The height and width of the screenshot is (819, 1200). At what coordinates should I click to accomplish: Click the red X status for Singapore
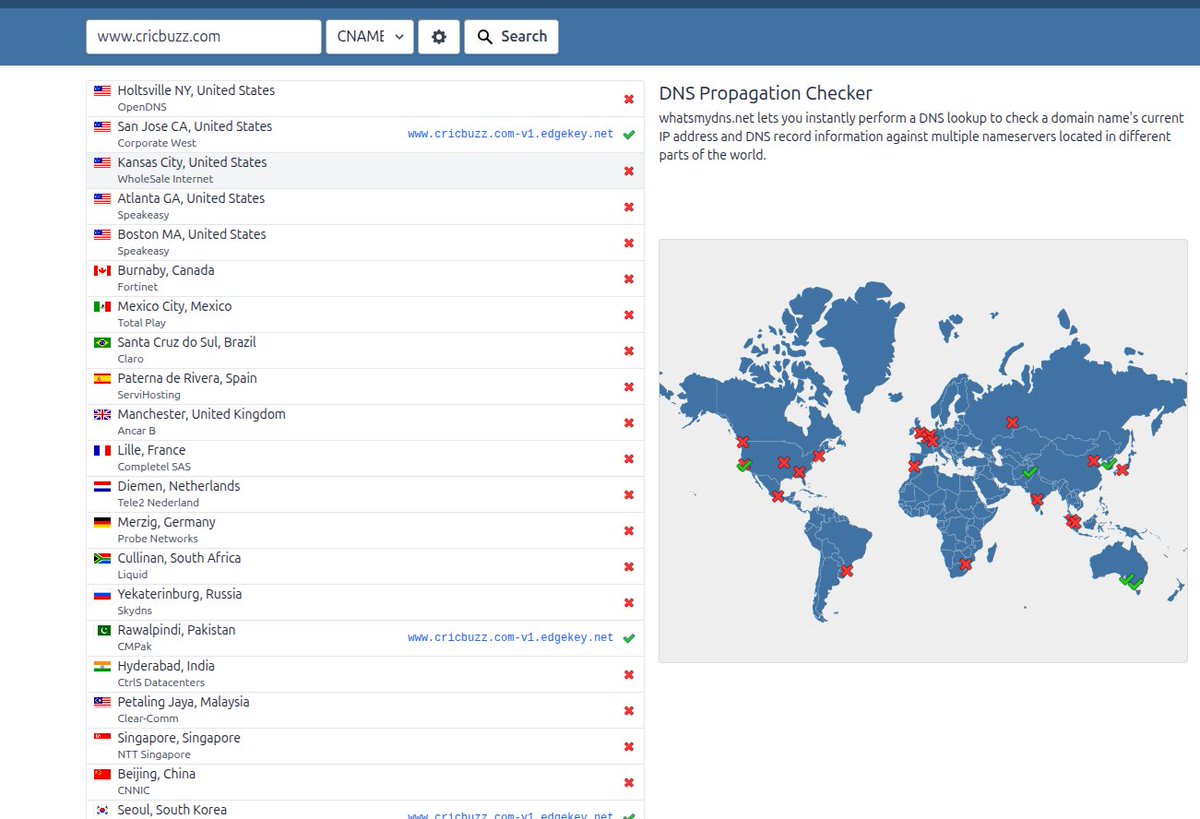click(x=629, y=747)
